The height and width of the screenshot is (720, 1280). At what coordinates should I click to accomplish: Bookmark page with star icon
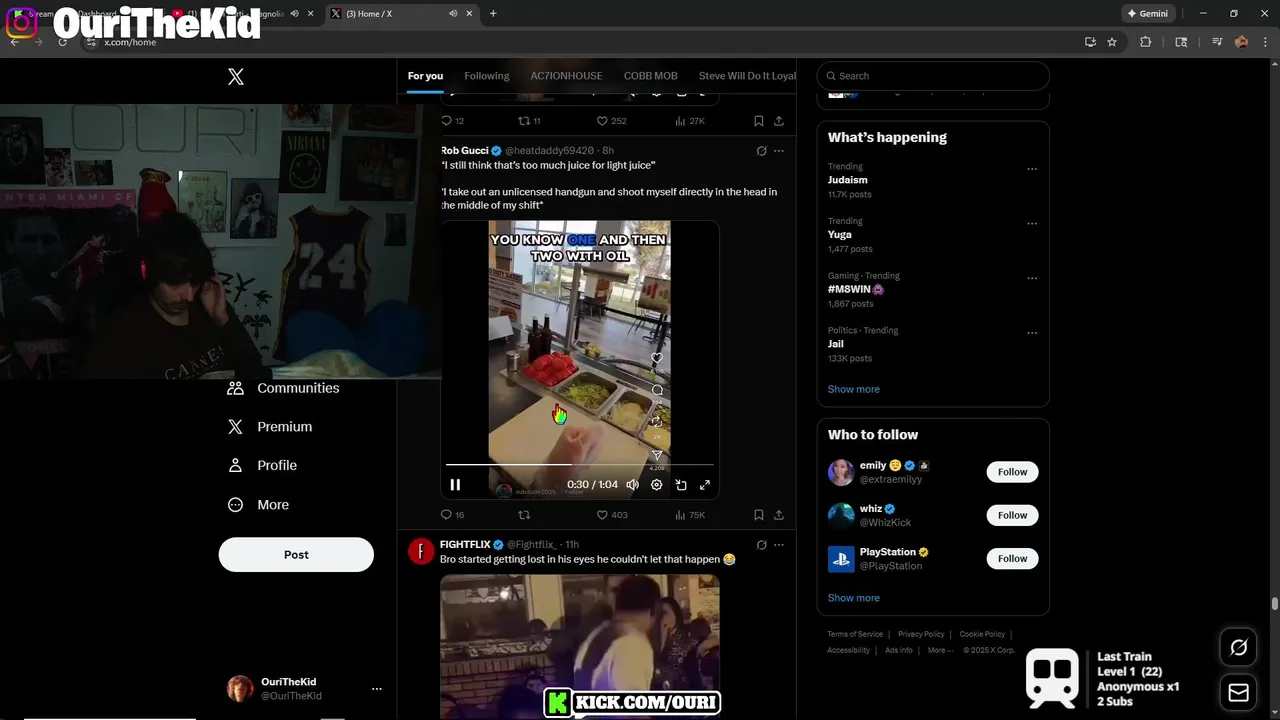coord(1112,42)
